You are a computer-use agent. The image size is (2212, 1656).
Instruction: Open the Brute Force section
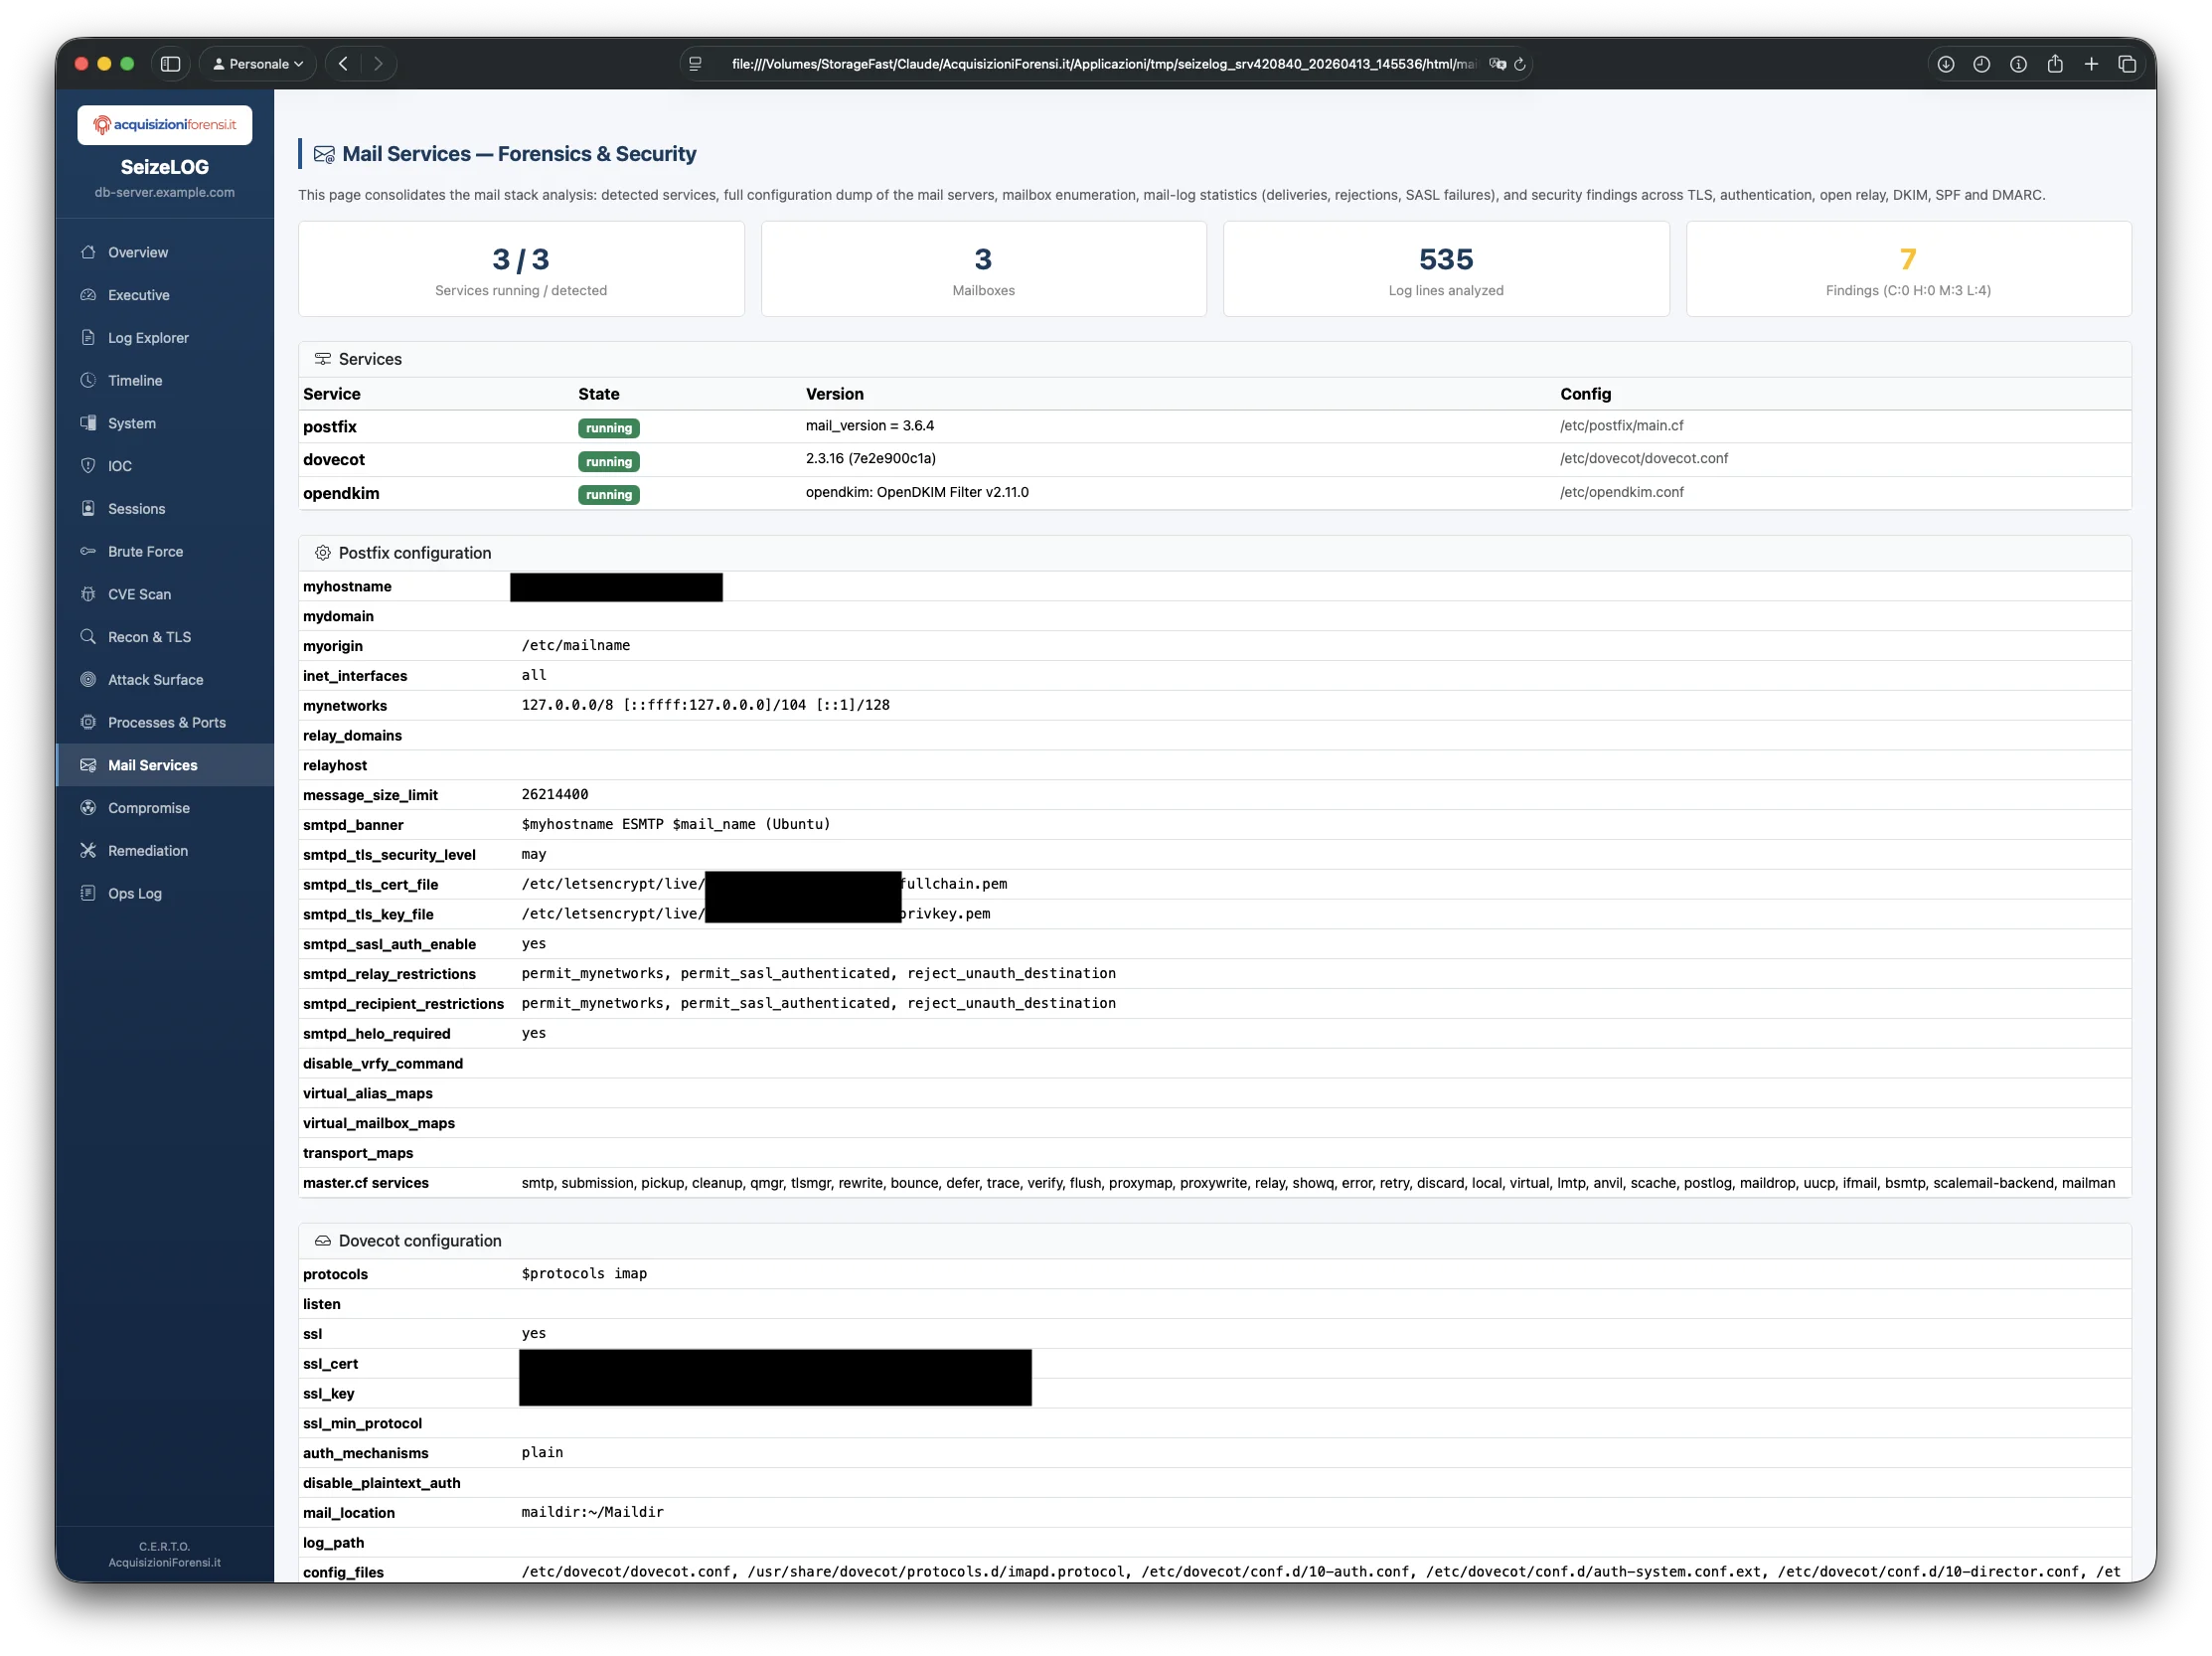[145, 551]
